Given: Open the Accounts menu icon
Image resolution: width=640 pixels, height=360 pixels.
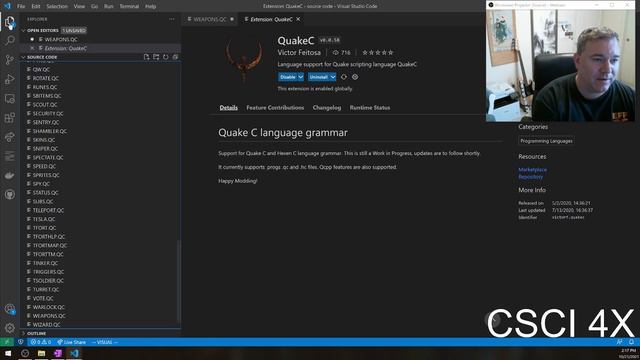Looking at the screenshot, I should pyautogui.click(x=9, y=309).
